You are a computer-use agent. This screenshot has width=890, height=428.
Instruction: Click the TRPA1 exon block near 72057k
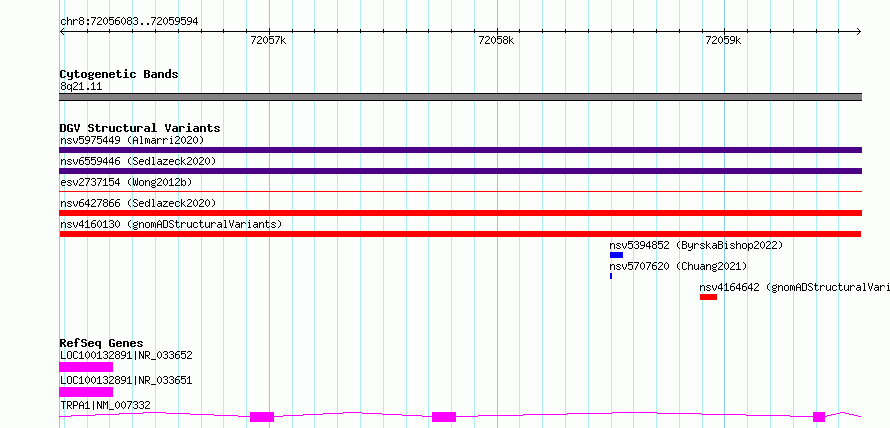tap(262, 417)
